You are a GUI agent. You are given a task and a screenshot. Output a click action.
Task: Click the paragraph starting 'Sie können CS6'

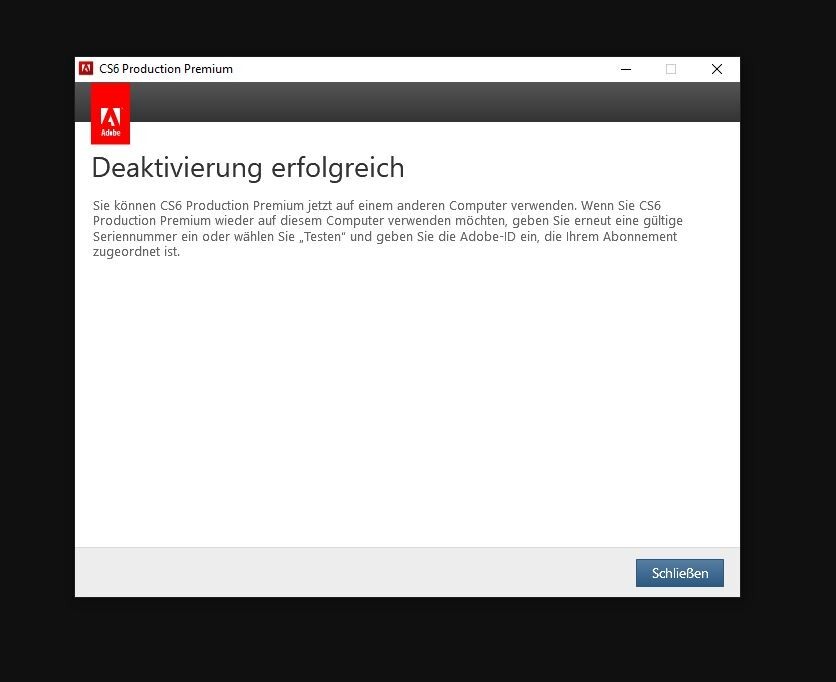[388, 228]
